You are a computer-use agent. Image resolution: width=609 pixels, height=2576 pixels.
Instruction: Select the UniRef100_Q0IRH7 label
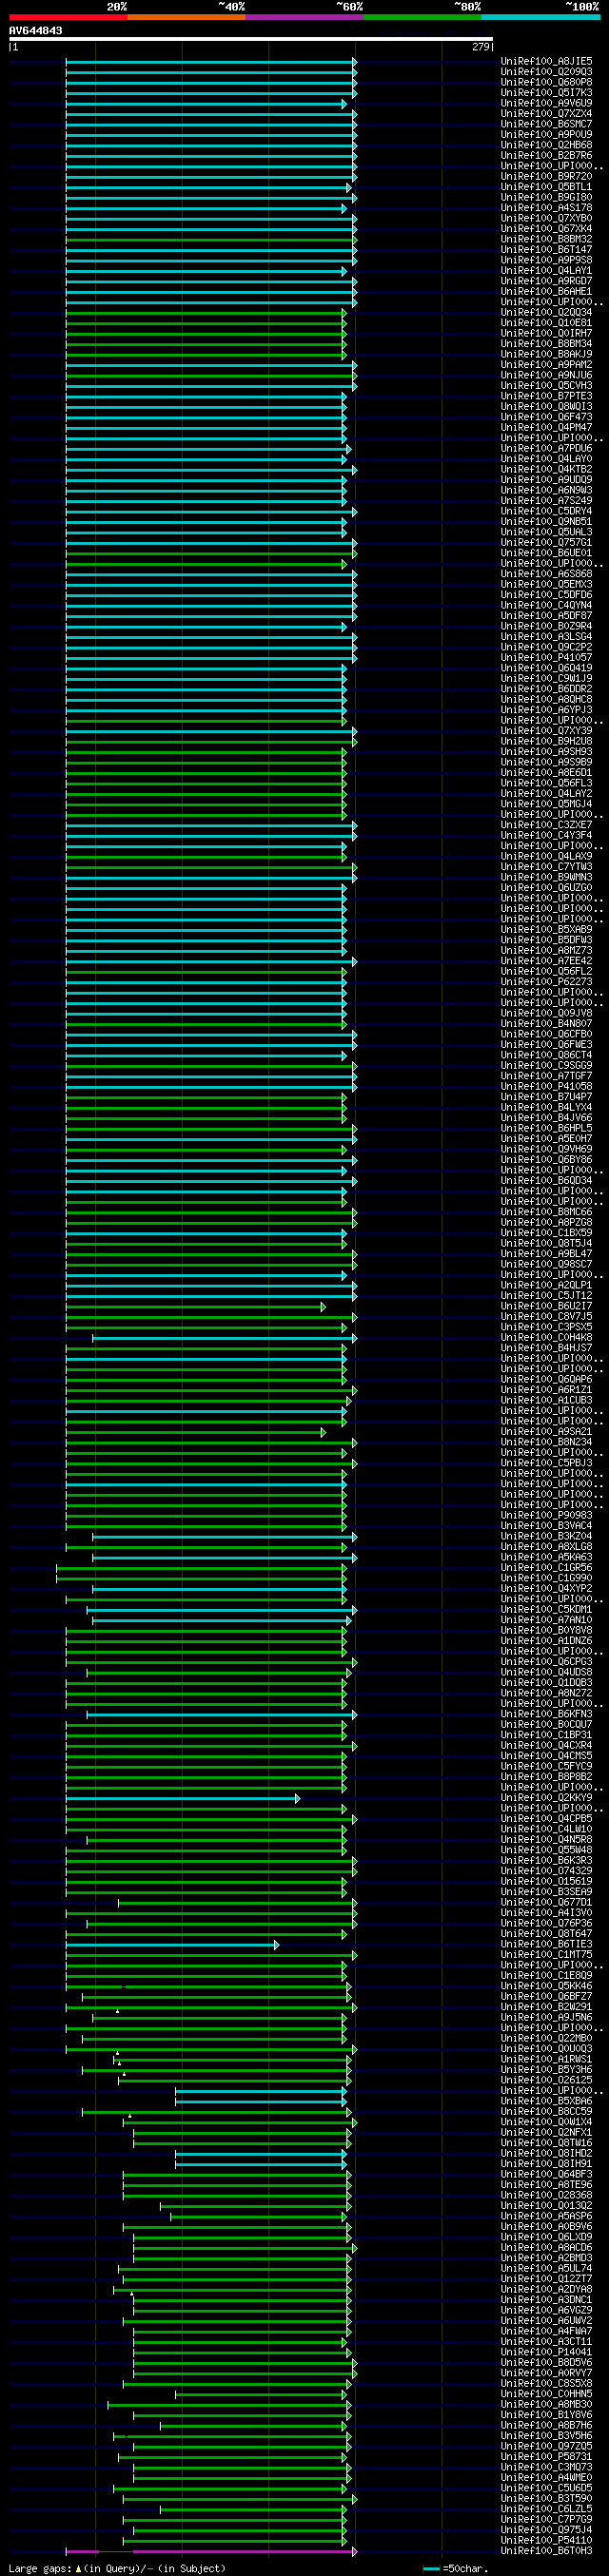point(546,334)
